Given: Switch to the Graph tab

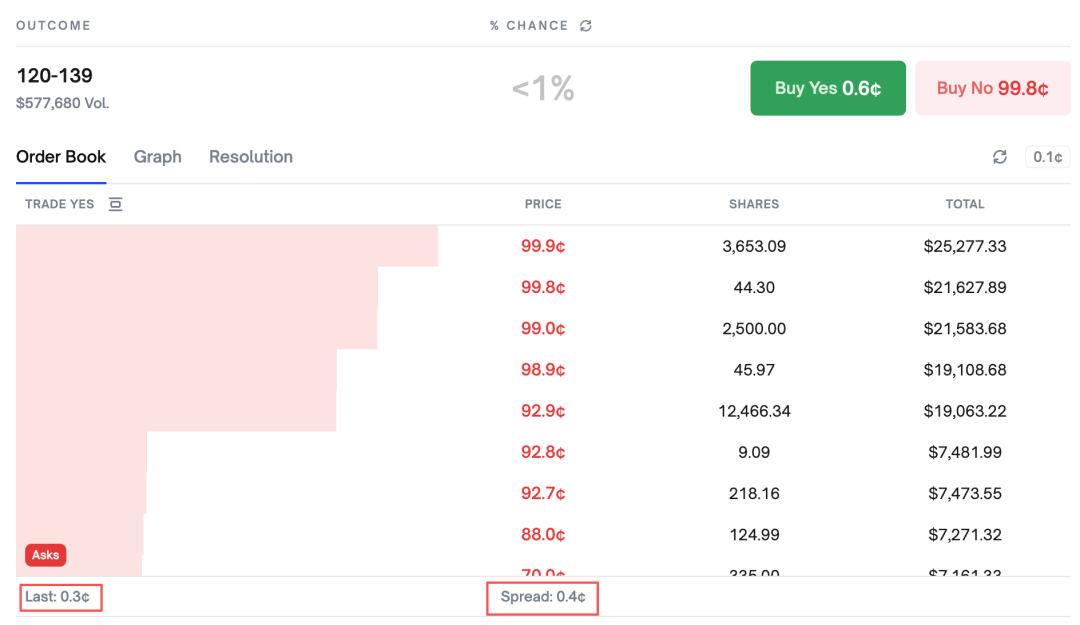Looking at the screenshot, I should point(157,157).
